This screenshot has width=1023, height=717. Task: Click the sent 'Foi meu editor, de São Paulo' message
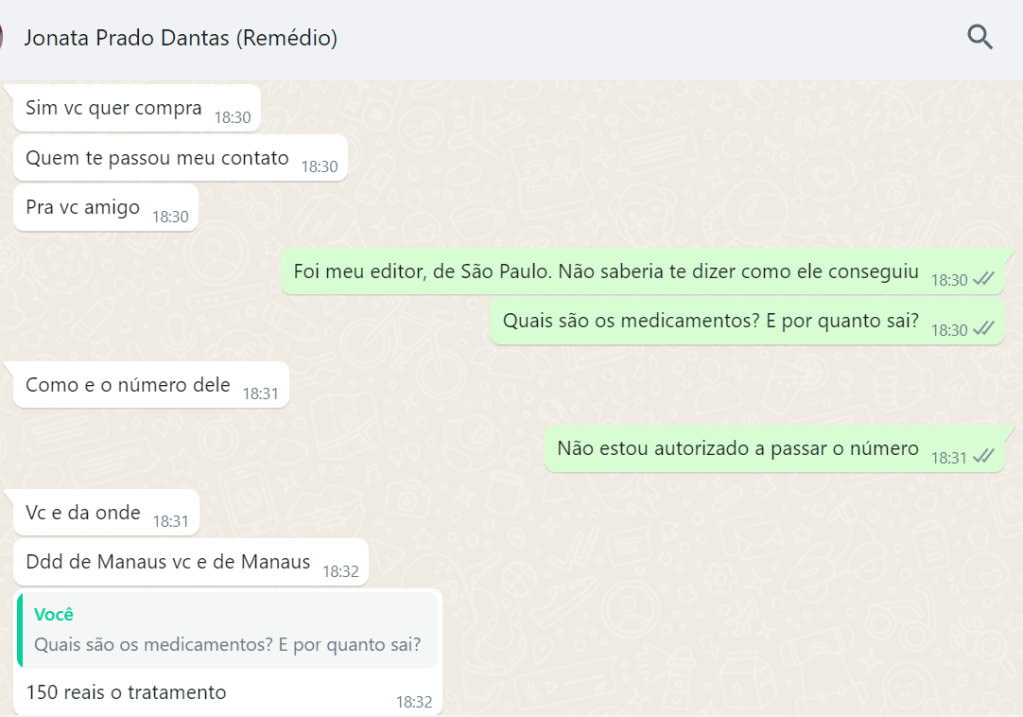(x=643, y=271)
